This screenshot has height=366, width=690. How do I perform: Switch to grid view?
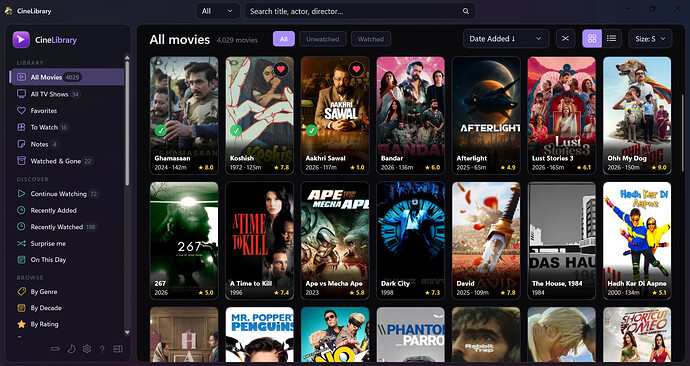(x=592, y=39)
